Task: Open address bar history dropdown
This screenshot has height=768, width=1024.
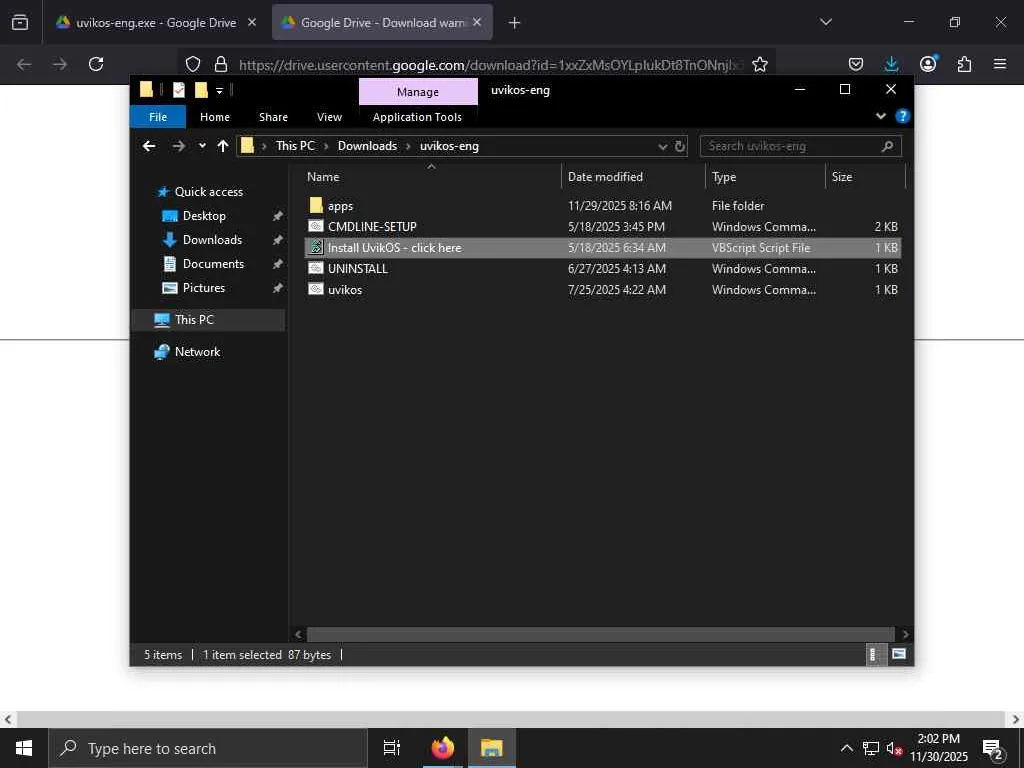Action: (663, 146)
